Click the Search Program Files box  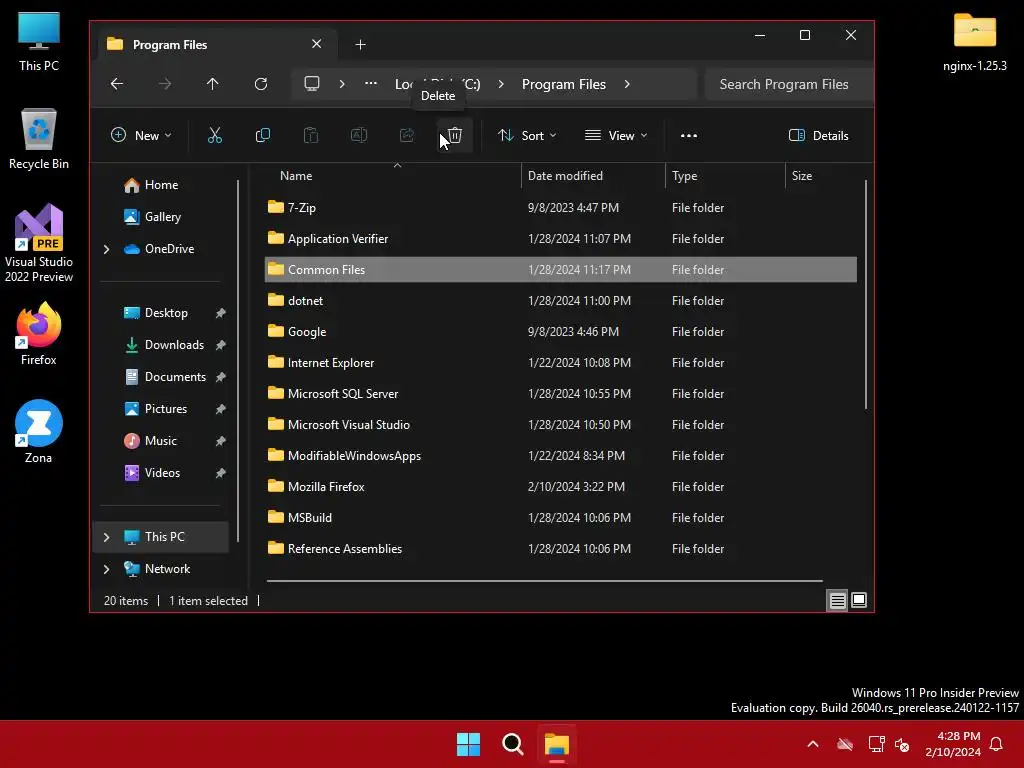(789, 84)
